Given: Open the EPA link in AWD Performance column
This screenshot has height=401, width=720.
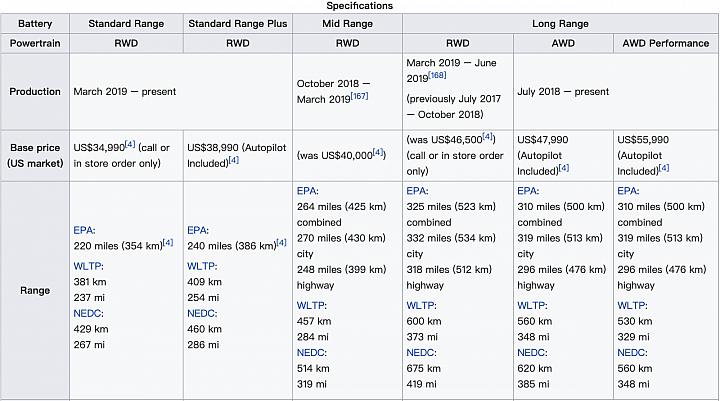Looking at the screenshot, I should 627,191.
